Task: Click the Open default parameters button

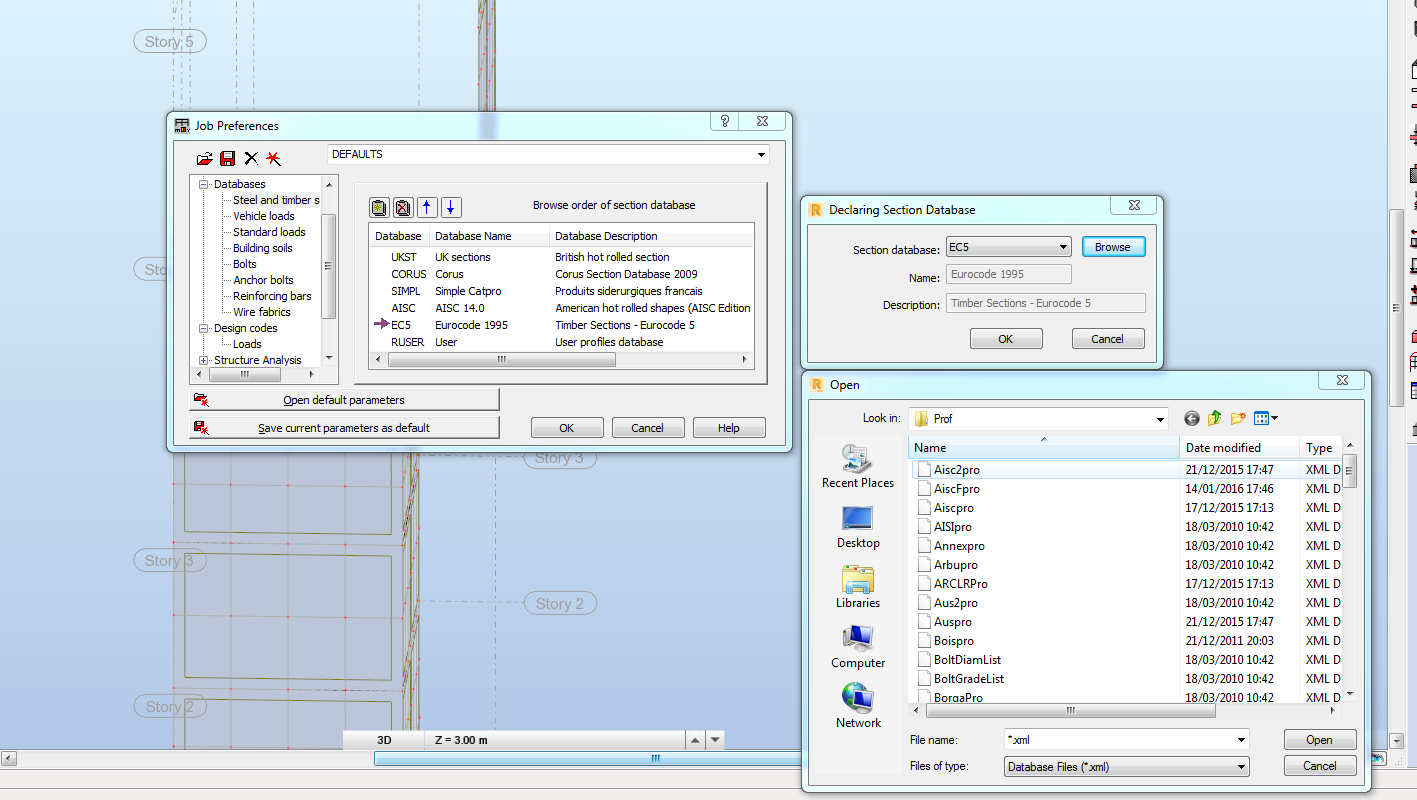Action: (x=344, y=400)
